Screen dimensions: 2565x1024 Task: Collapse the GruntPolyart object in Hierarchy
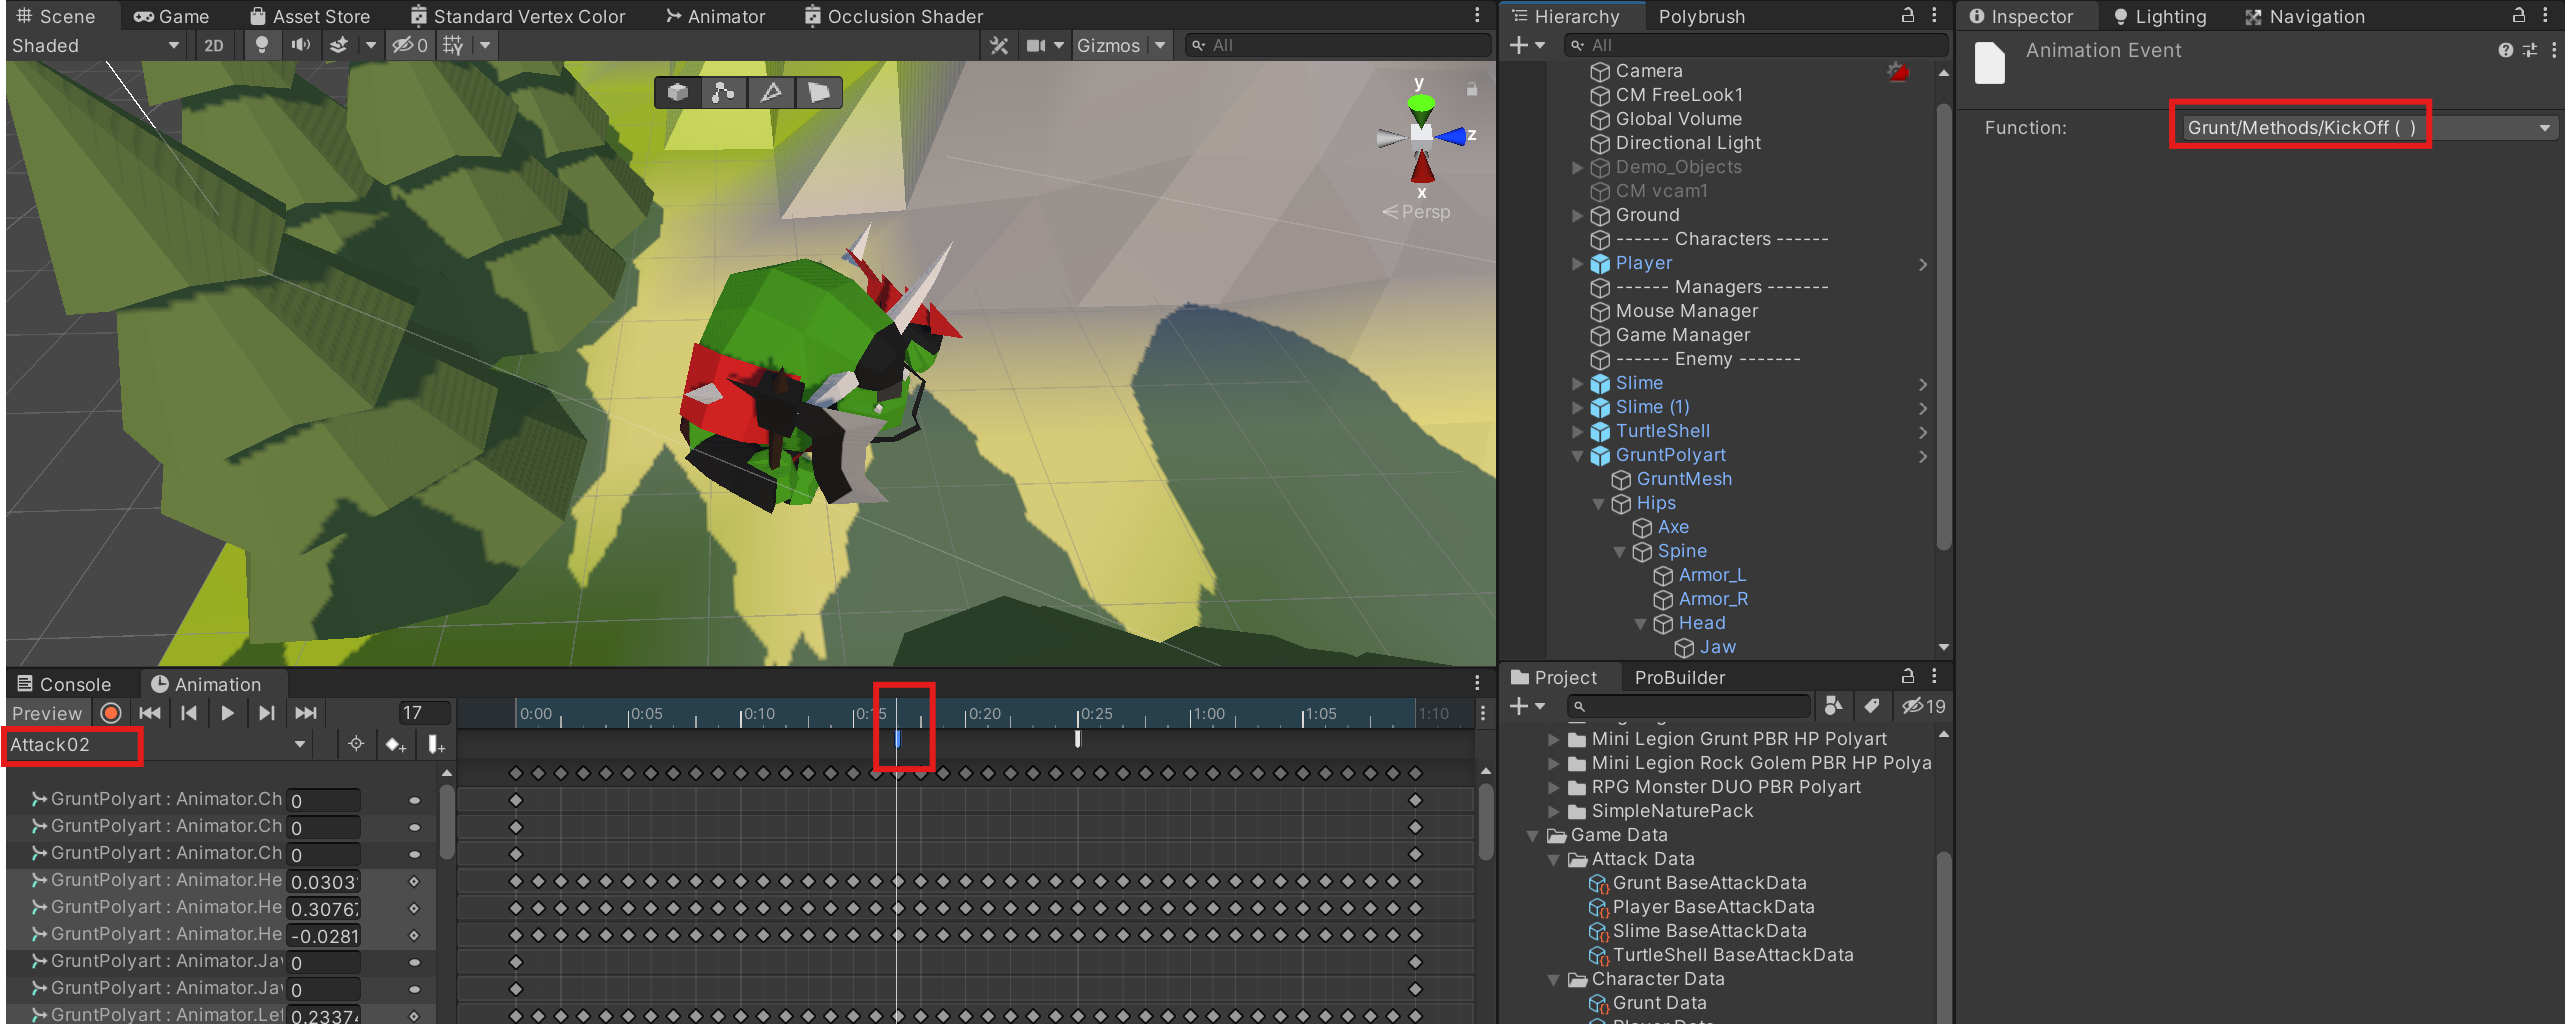coord(1577,456)
